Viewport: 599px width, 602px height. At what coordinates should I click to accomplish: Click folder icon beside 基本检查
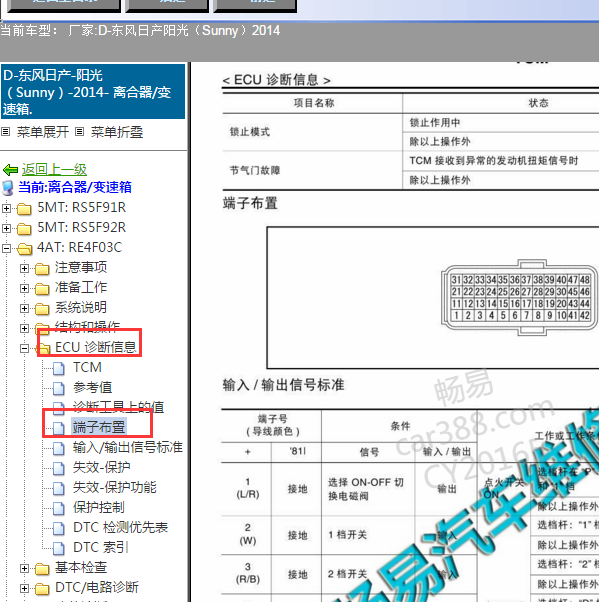pos(42,569)
